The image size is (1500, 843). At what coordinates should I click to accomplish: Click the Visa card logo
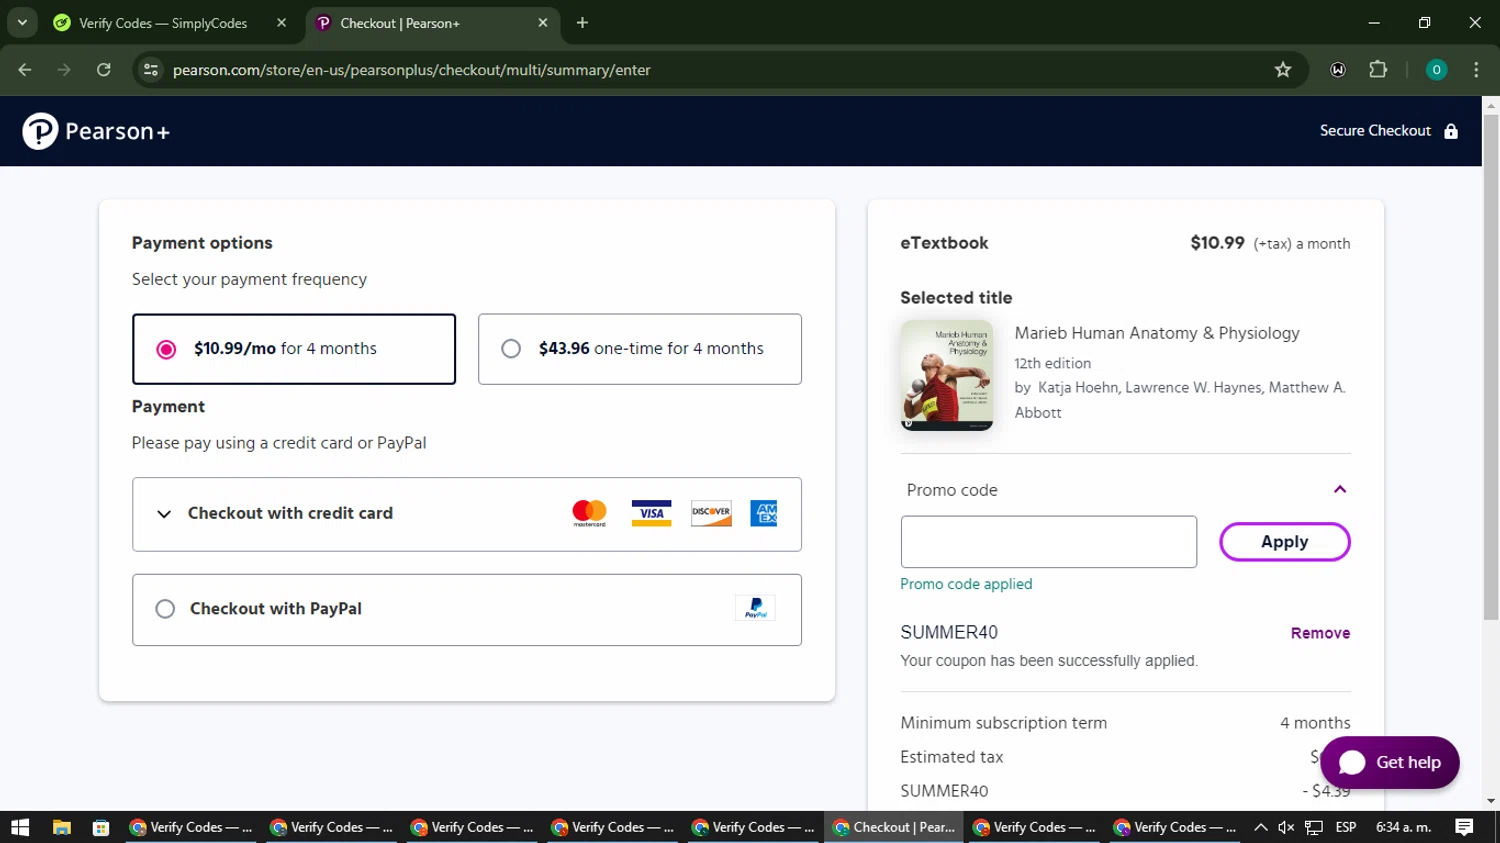pyautogui.click(x=651, y=513)
